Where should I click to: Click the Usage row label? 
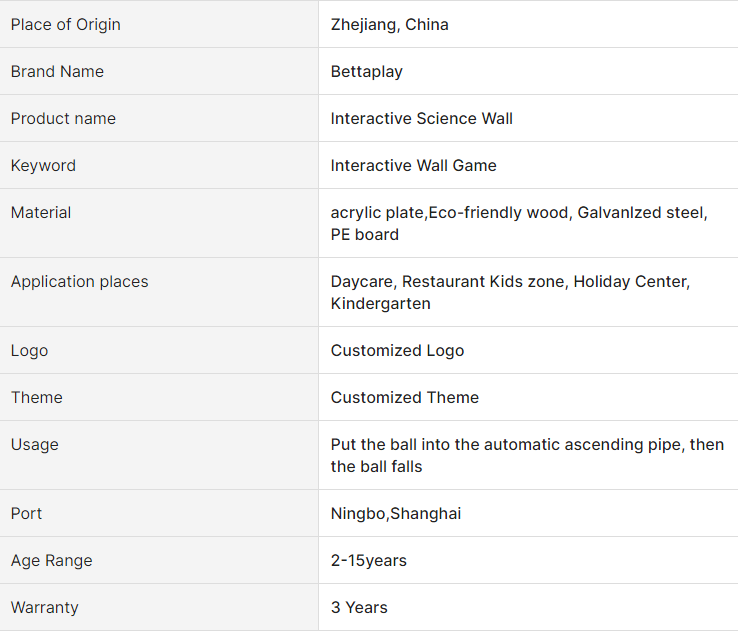34,445
